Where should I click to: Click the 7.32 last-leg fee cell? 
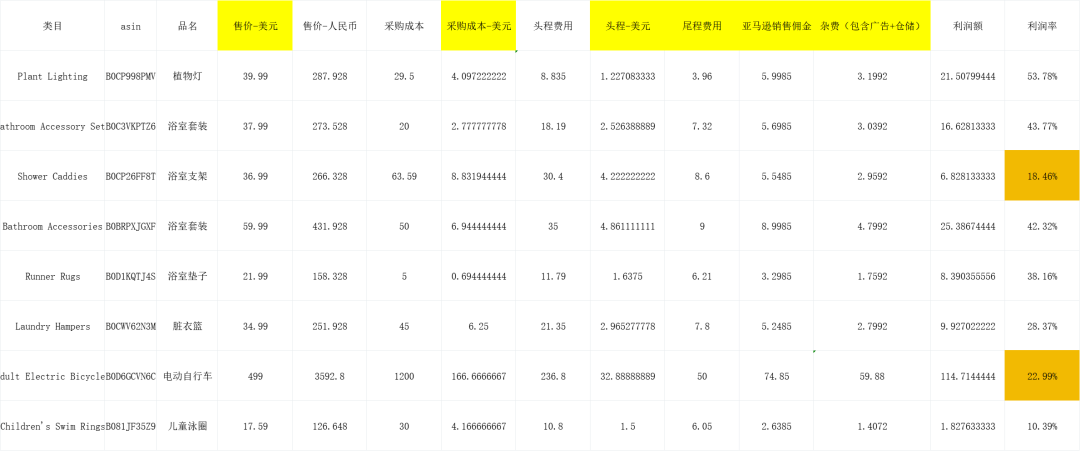tap(702, 126)
